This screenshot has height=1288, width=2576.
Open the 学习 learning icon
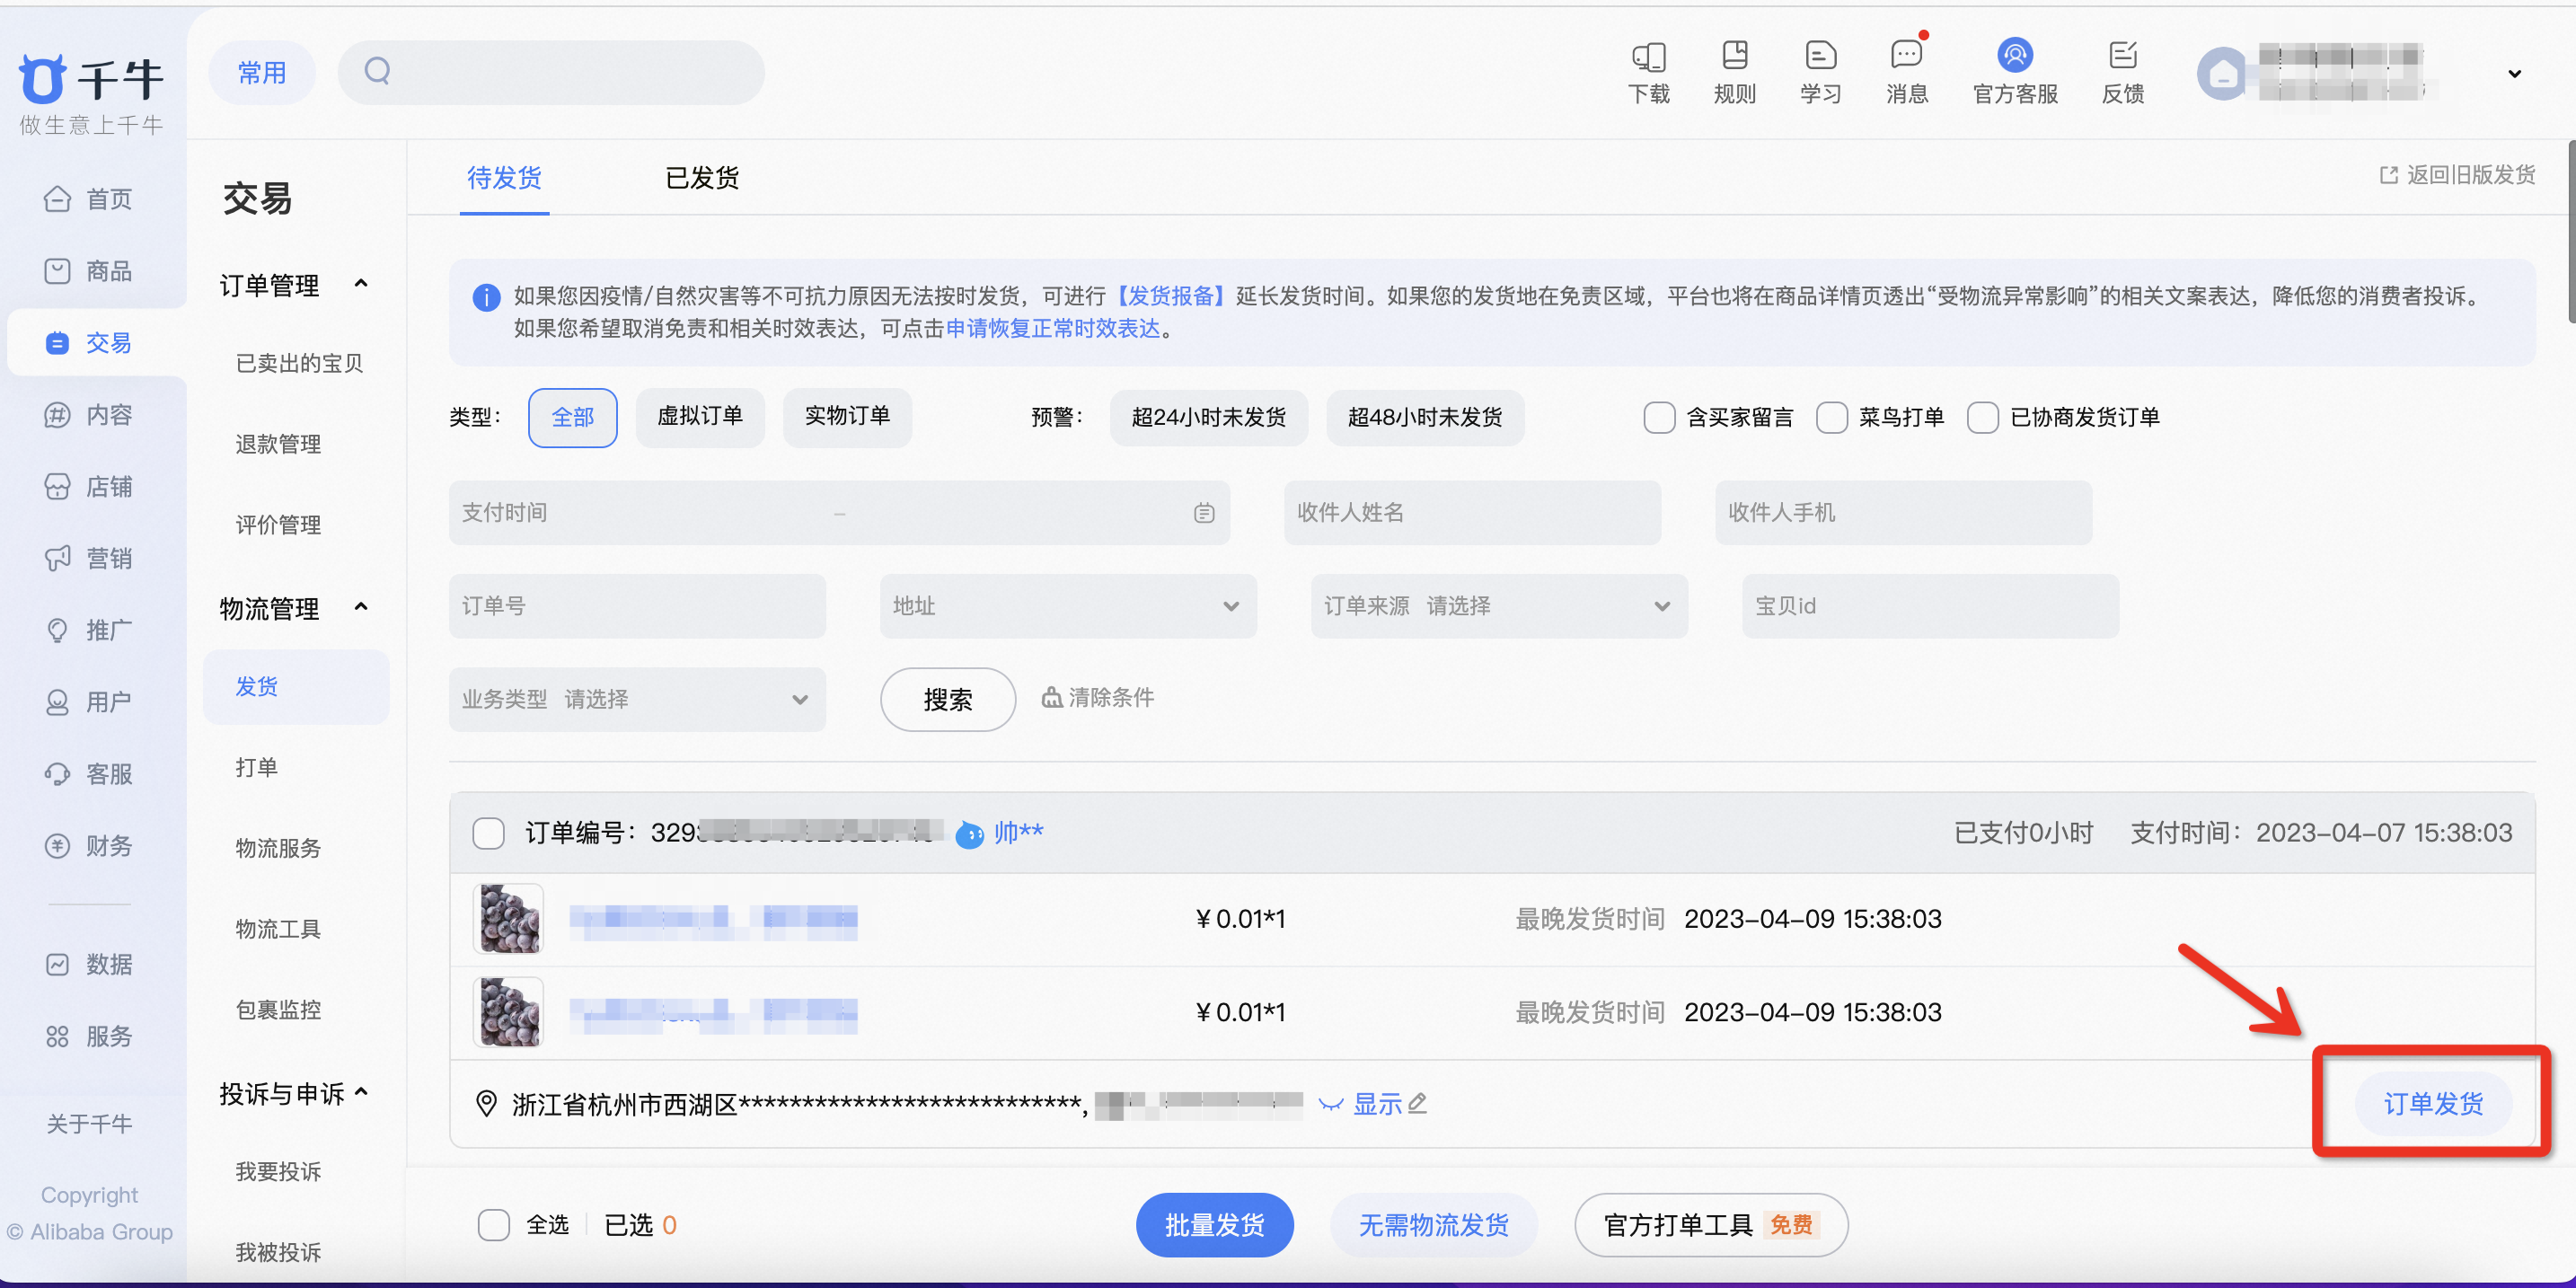click(1820, 55)
